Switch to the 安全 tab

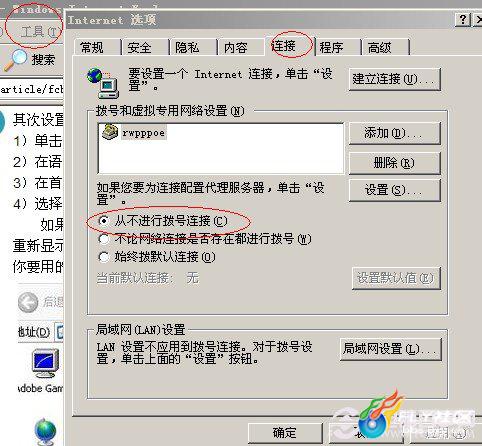coord(145,47)
